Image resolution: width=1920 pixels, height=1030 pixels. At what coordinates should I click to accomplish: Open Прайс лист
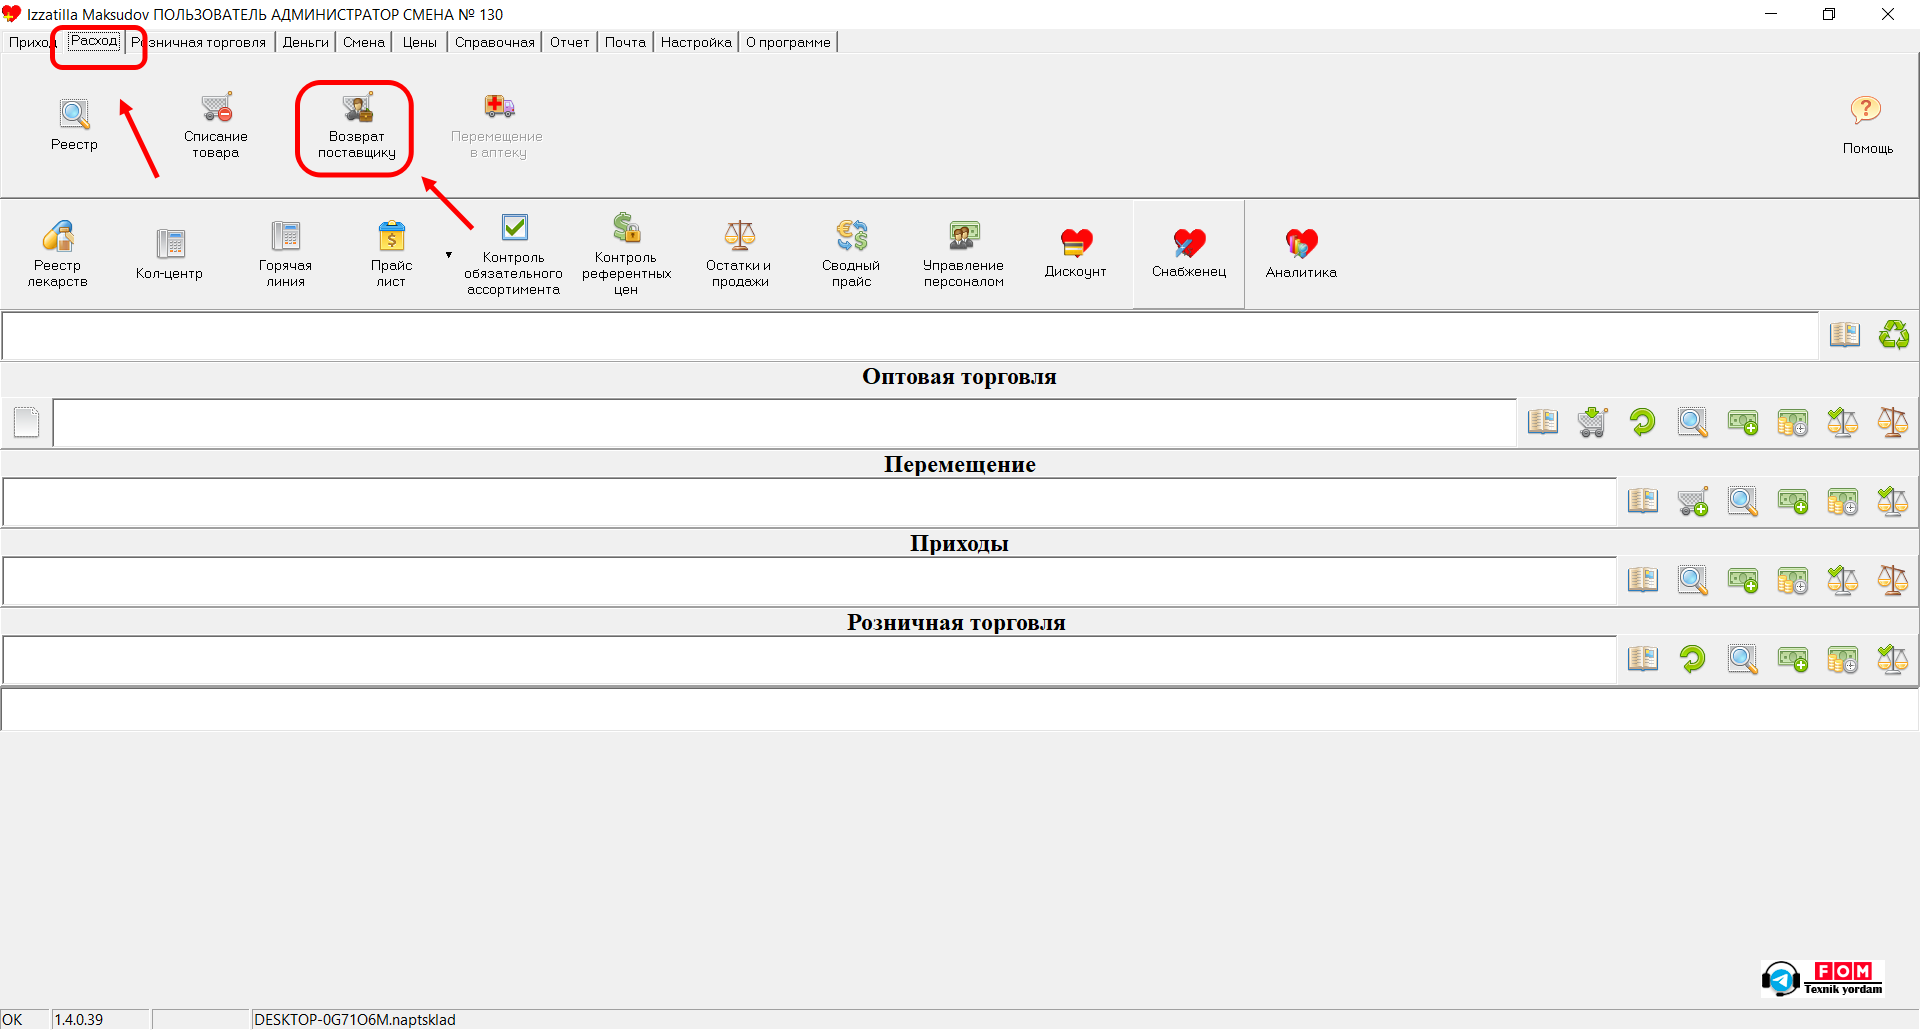[391, 255]
